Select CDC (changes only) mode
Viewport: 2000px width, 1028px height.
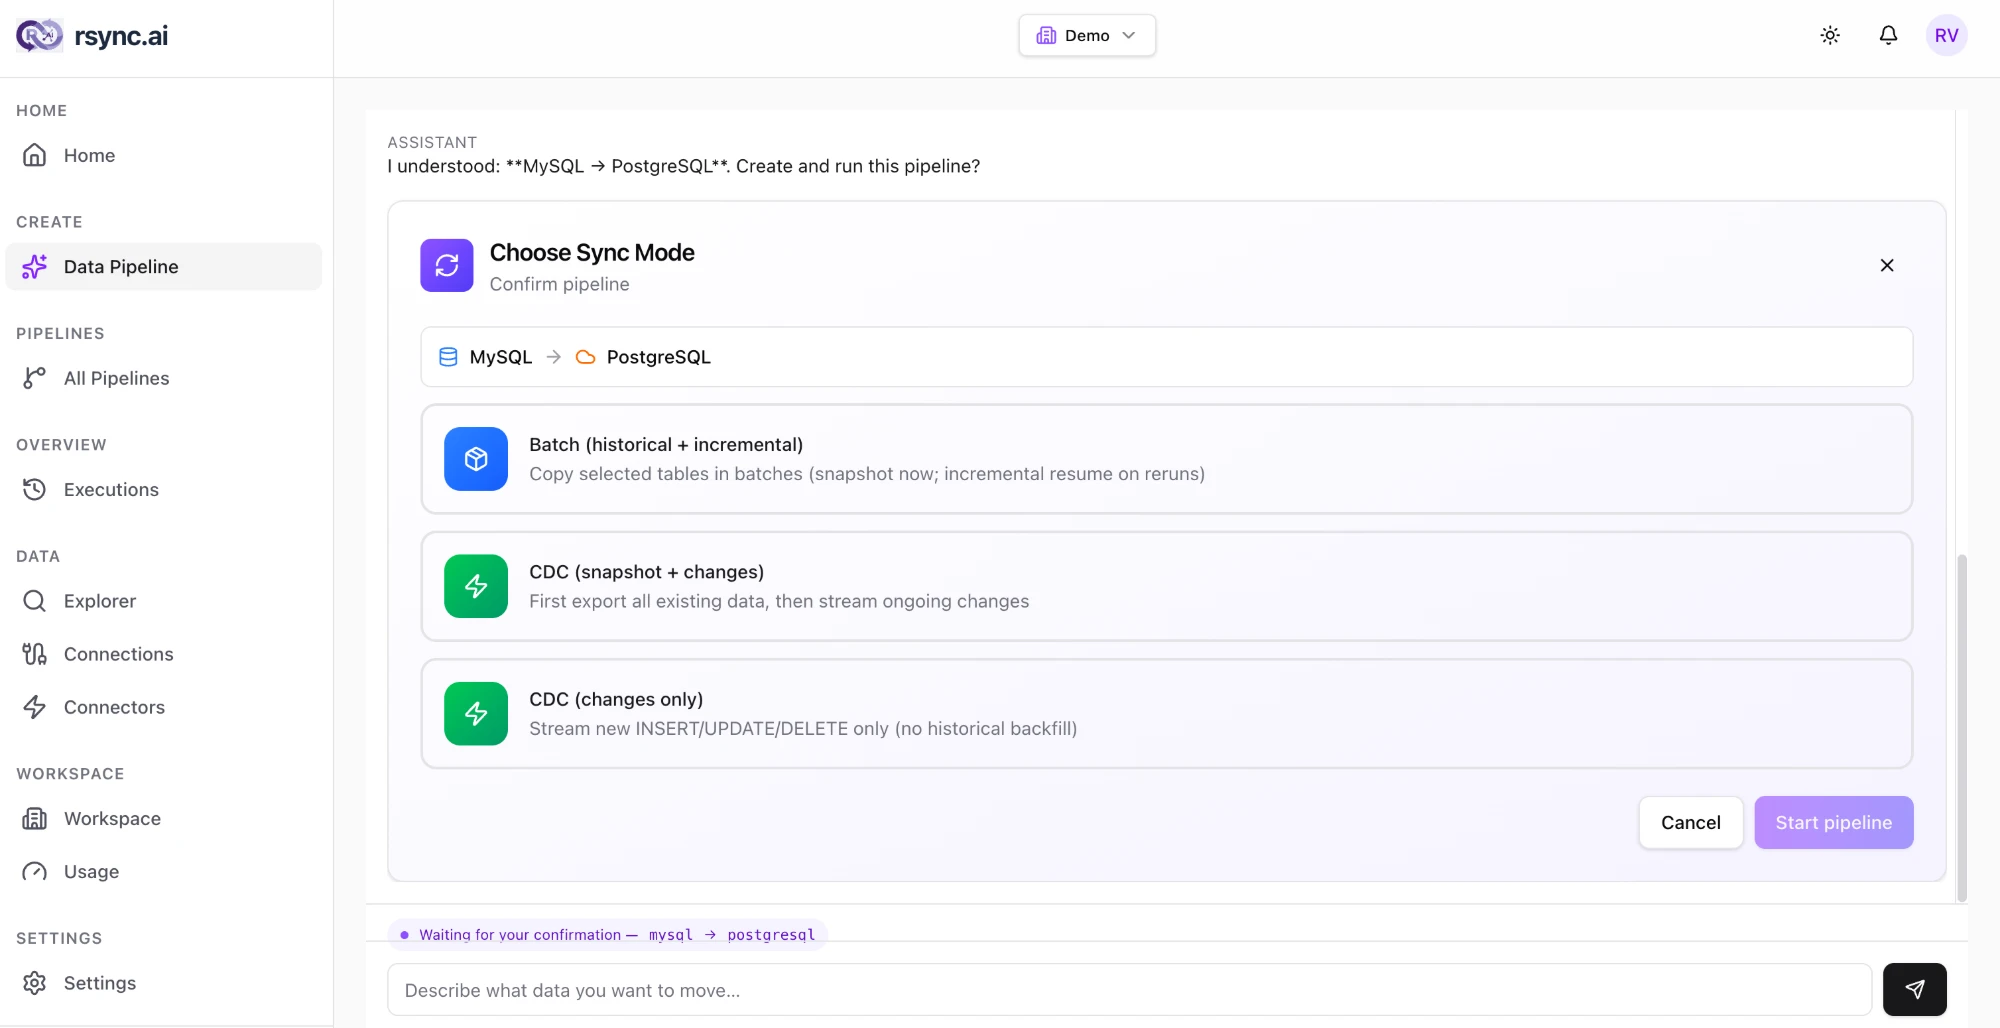(1166, 713)
